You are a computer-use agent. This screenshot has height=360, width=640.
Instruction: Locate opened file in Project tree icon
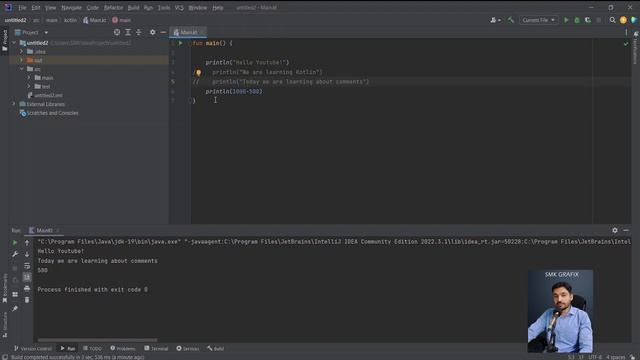point(117,32)
